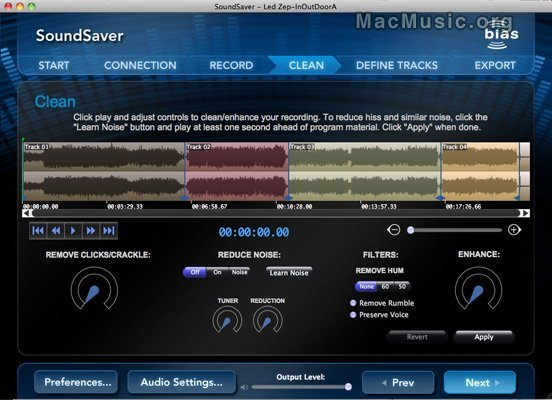The width and height of the screenshot is (552, 400).
Task: Click the output level speaker icon
Action: [244, 387]
